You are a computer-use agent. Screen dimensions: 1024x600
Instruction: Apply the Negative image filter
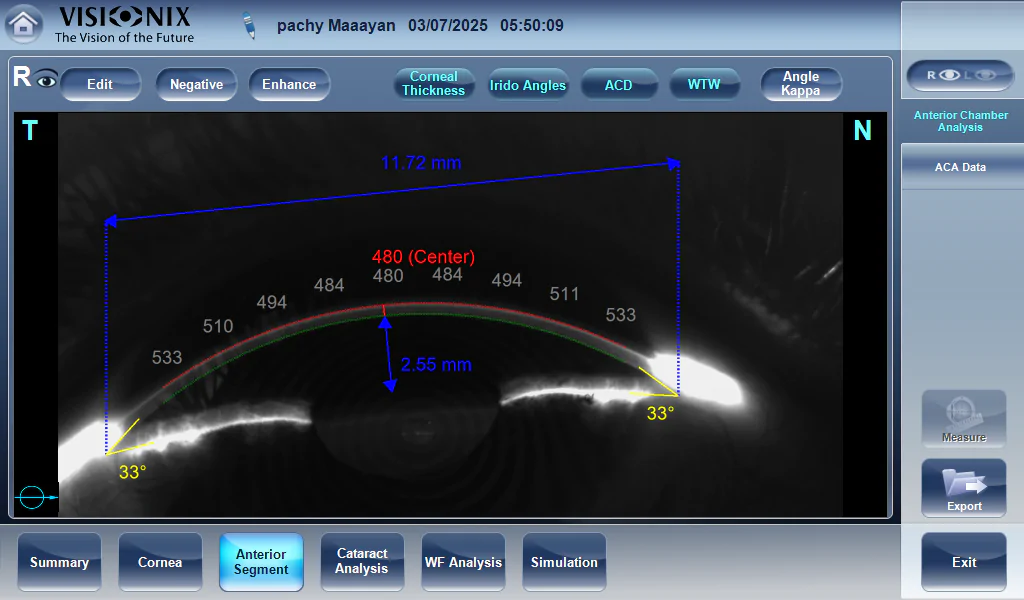coord(196,85)
